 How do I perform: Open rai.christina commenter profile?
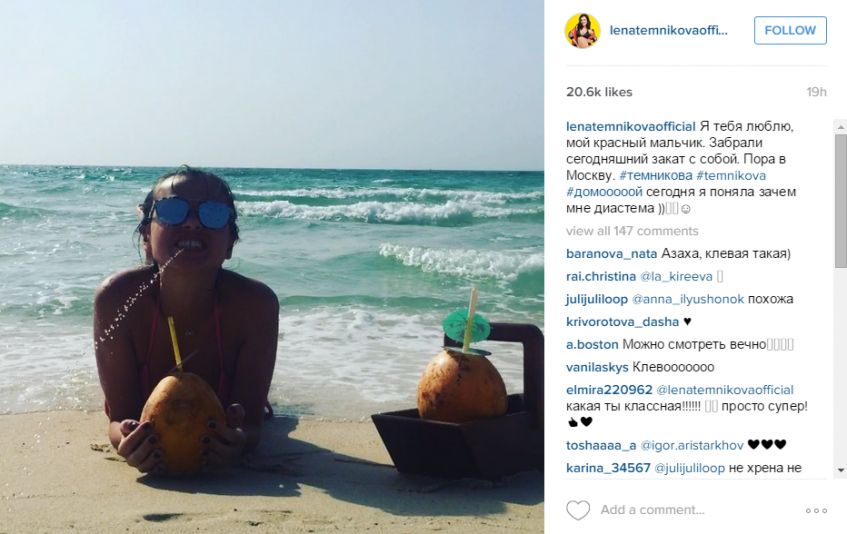(601, 276)
